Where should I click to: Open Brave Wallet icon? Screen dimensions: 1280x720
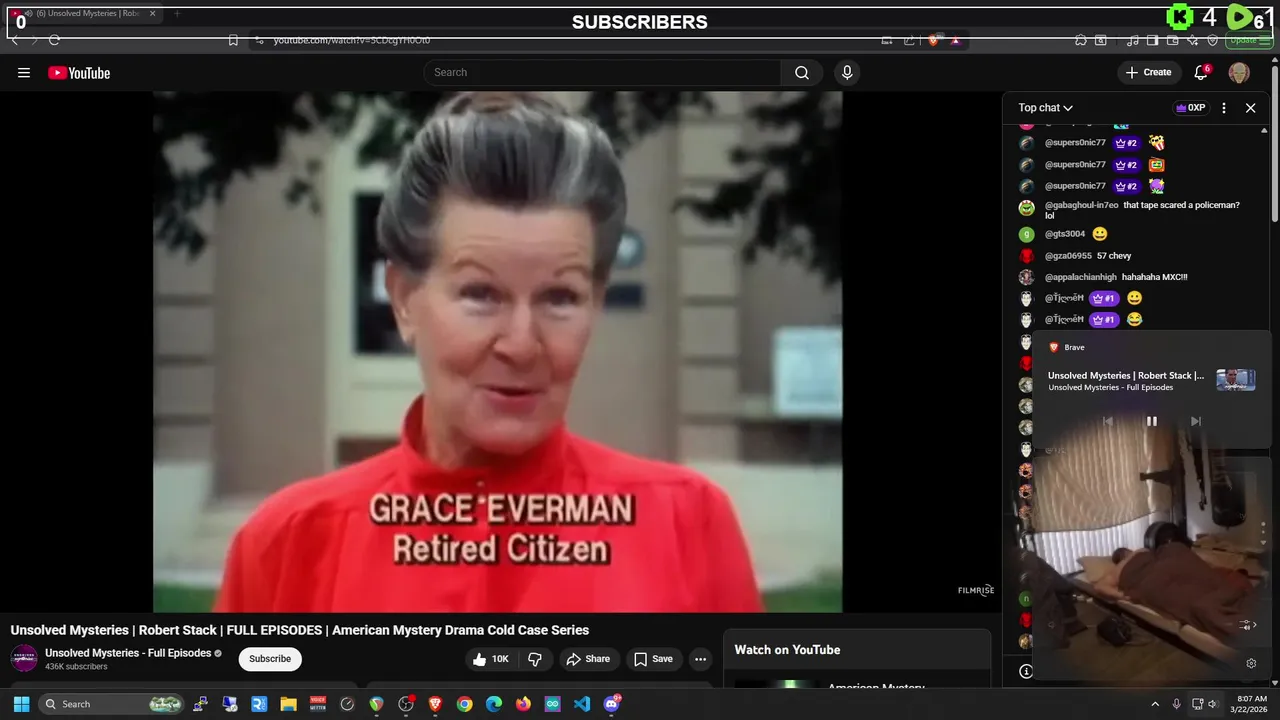(1172, 40)
